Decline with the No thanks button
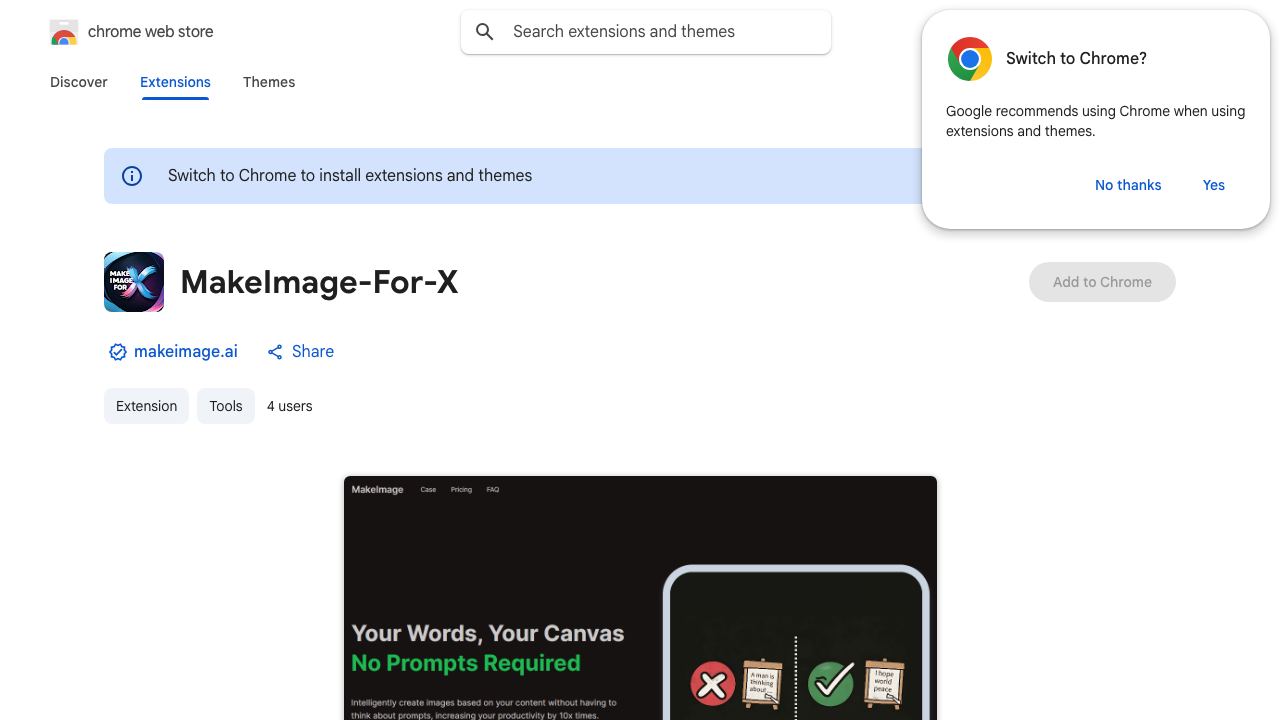The height and width of the screenshot is (720, 1280). coord(1128,185)
